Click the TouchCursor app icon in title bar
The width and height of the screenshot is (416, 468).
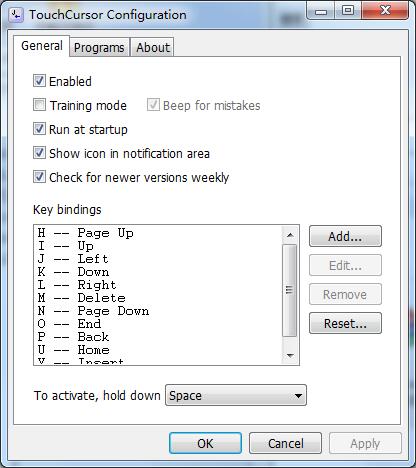pyautogui.click(x=16, y=15)
